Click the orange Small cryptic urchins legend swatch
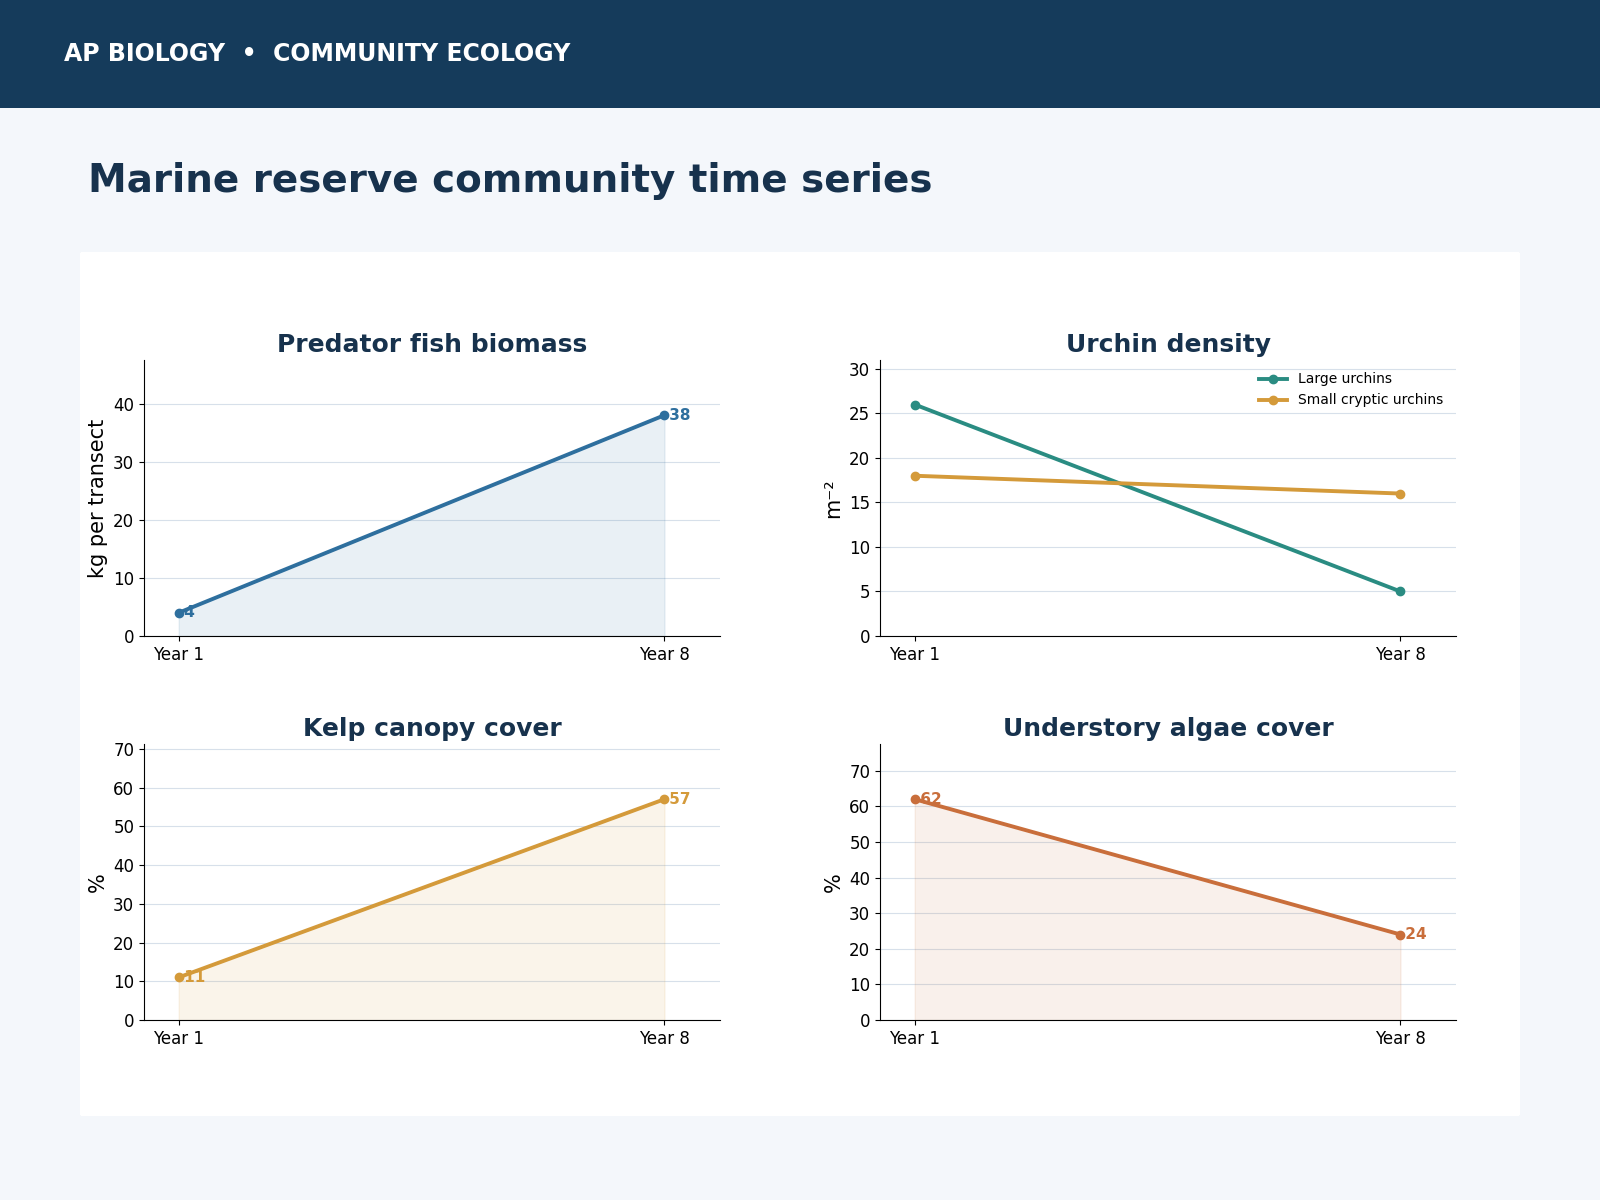 pyautogui.click(x=1273, y=400)
